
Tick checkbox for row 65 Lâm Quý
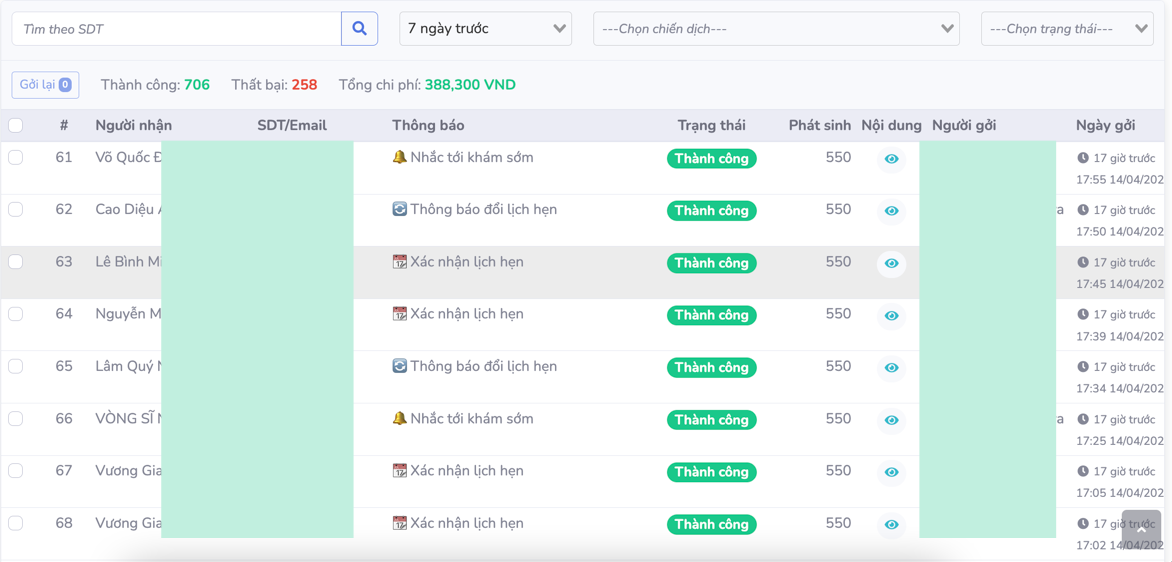pyautogui.click(x=16, y=366)
